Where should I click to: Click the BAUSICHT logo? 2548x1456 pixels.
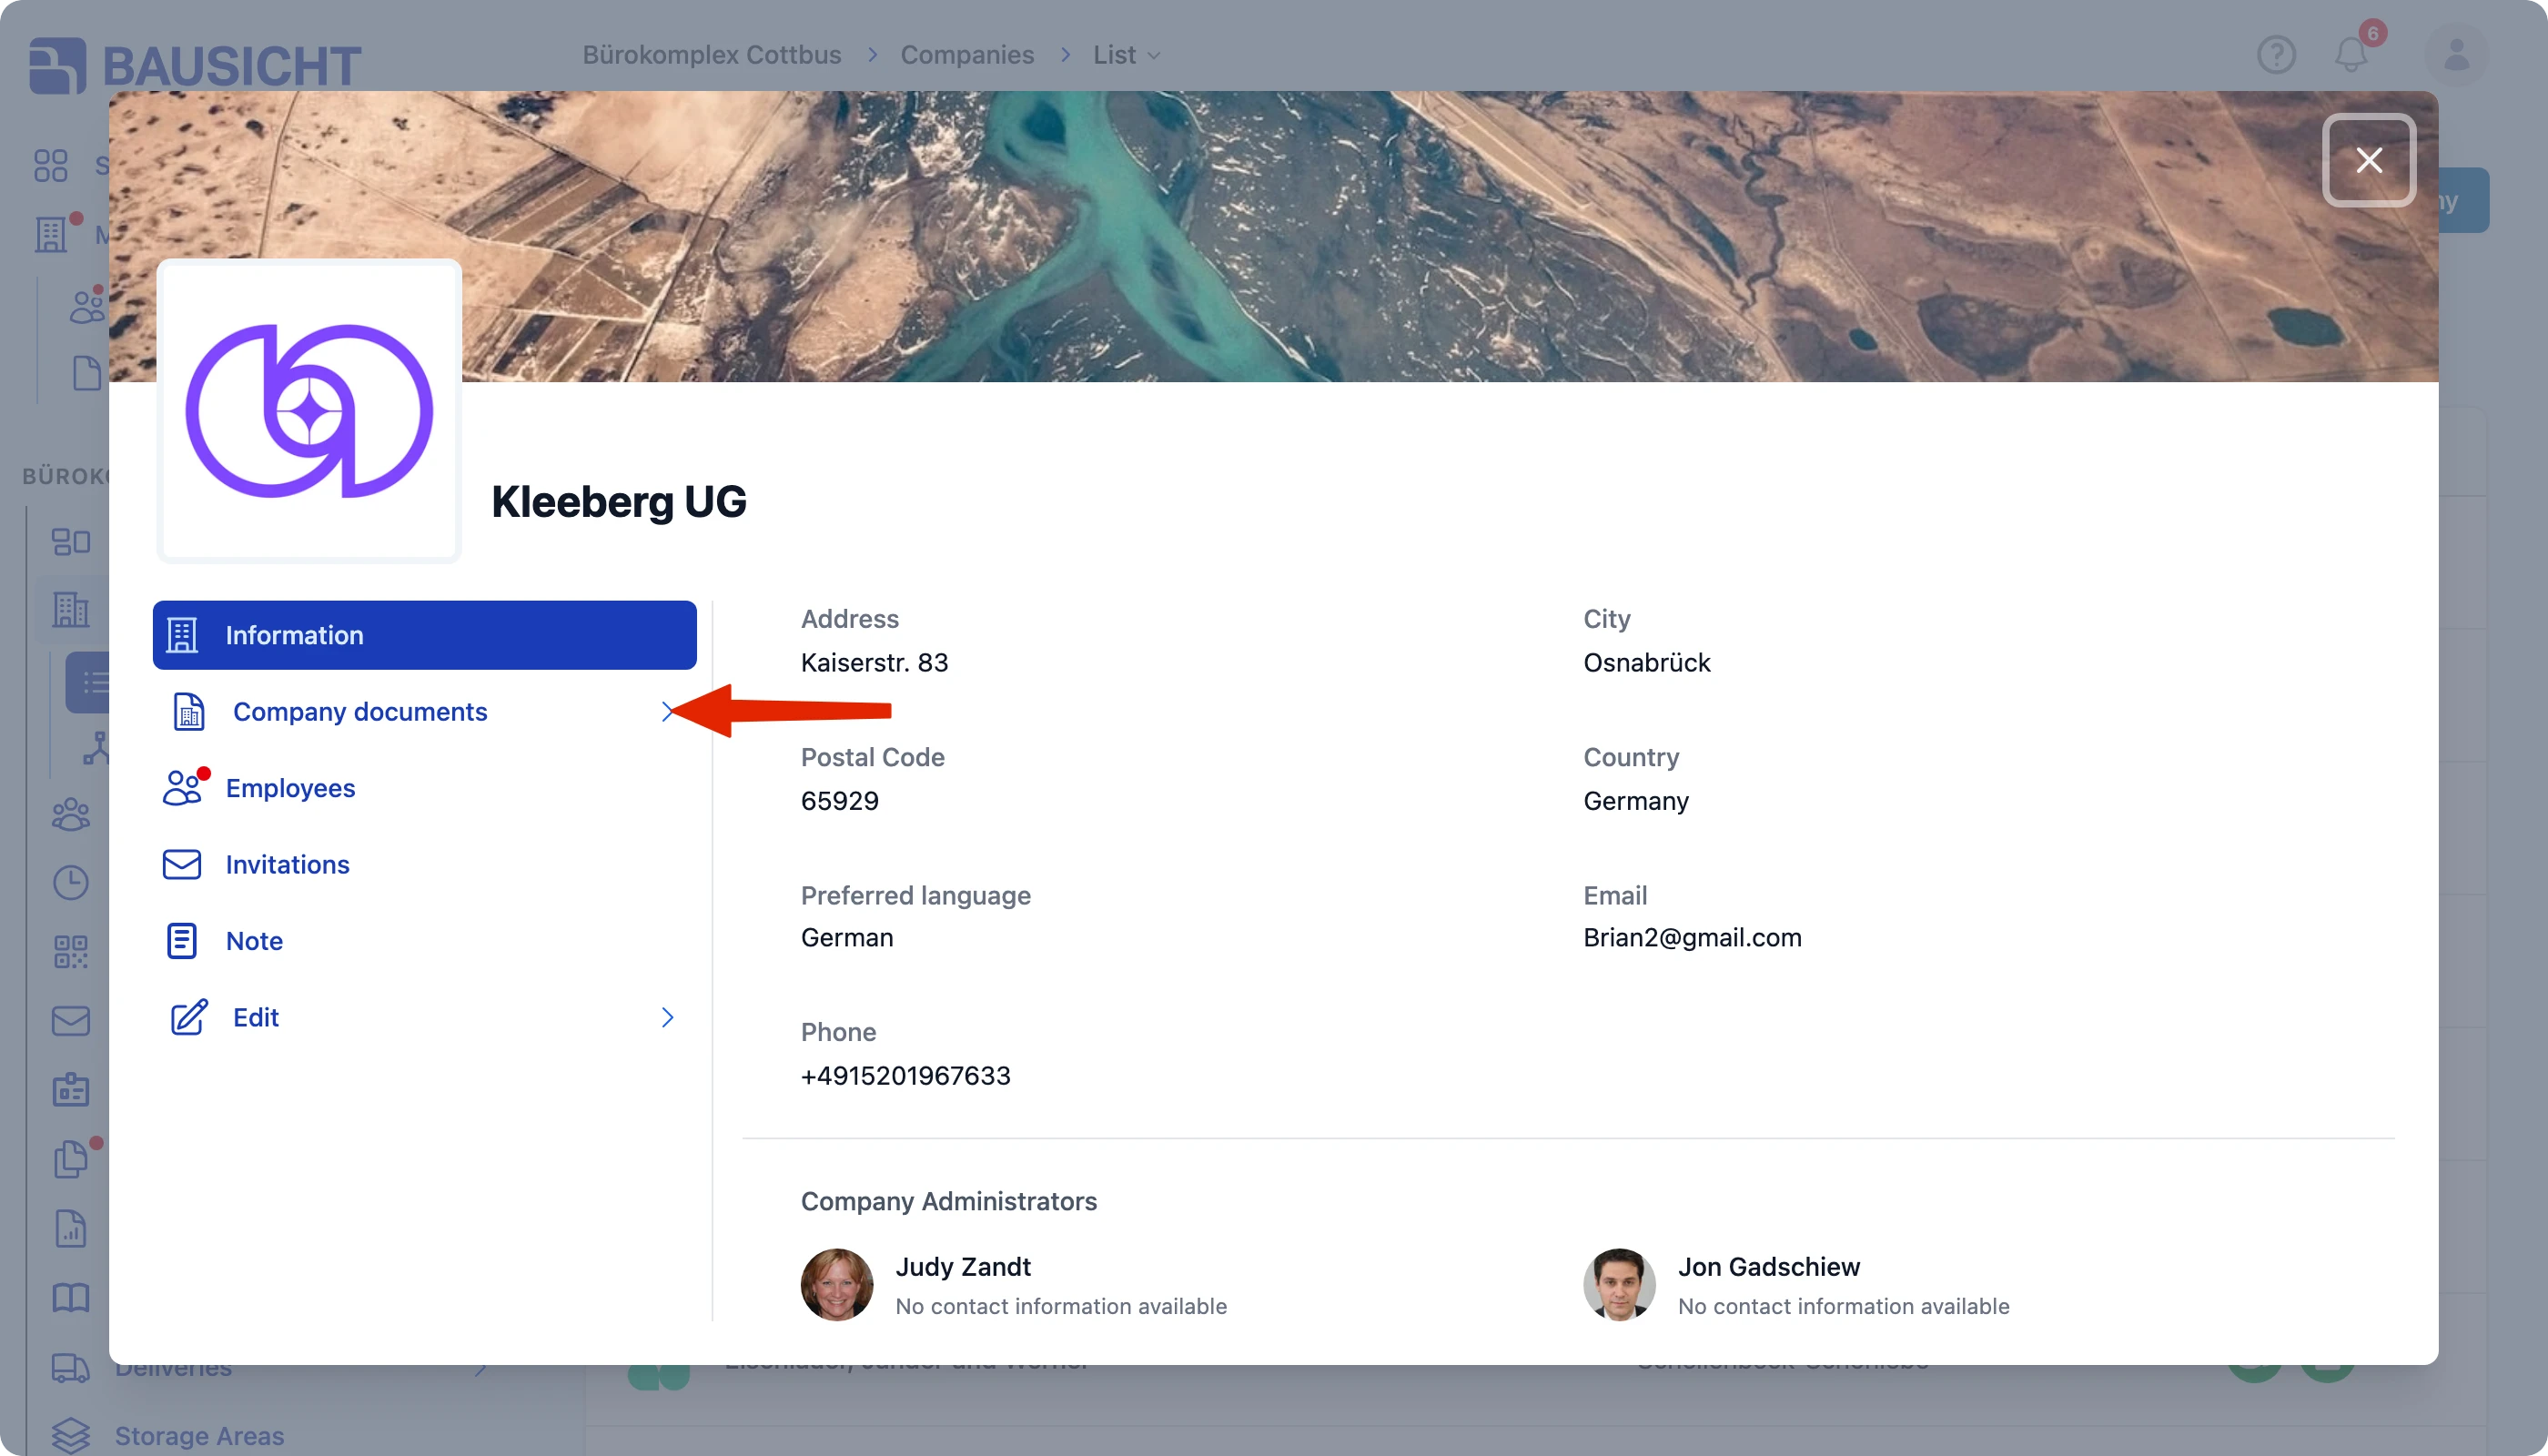(195, 66)
